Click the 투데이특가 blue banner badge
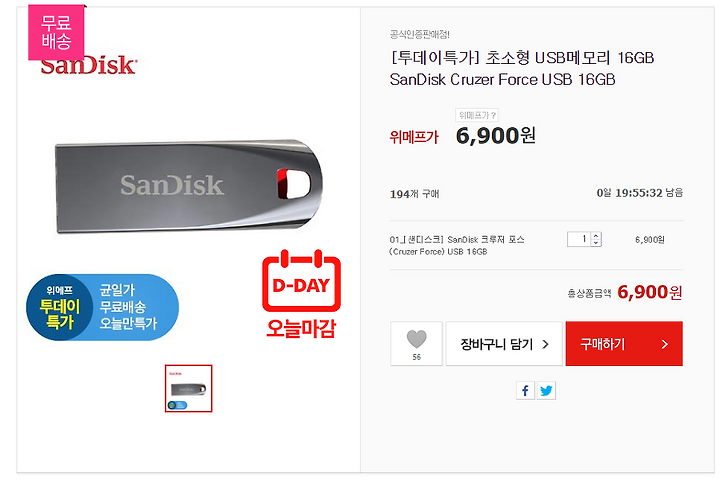The height and width of the screenshot is (486, 720). click(x=102, y=307)
